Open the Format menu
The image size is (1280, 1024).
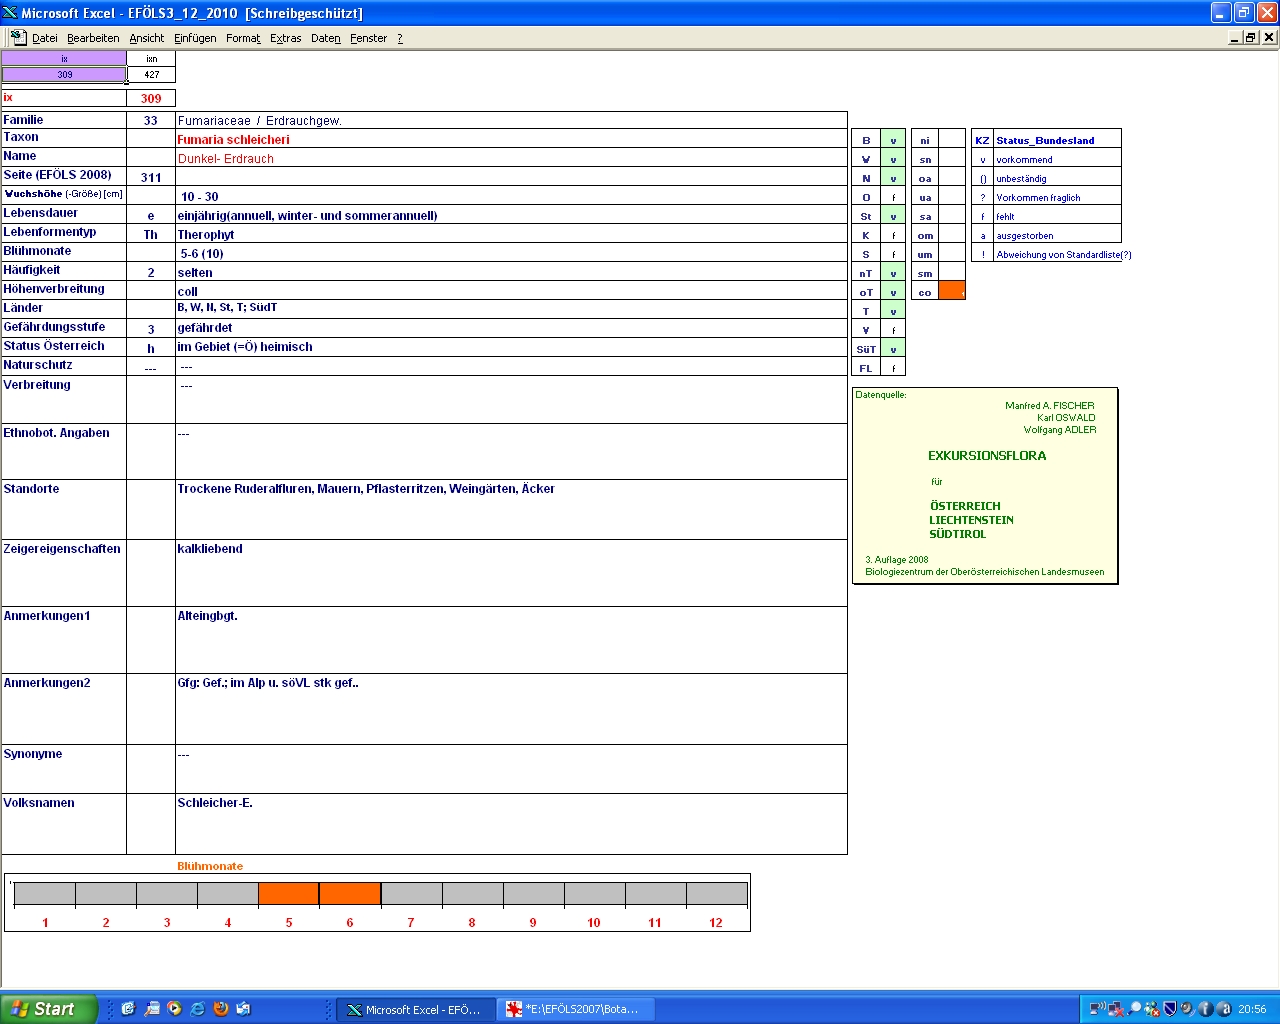tap(243, 38)
